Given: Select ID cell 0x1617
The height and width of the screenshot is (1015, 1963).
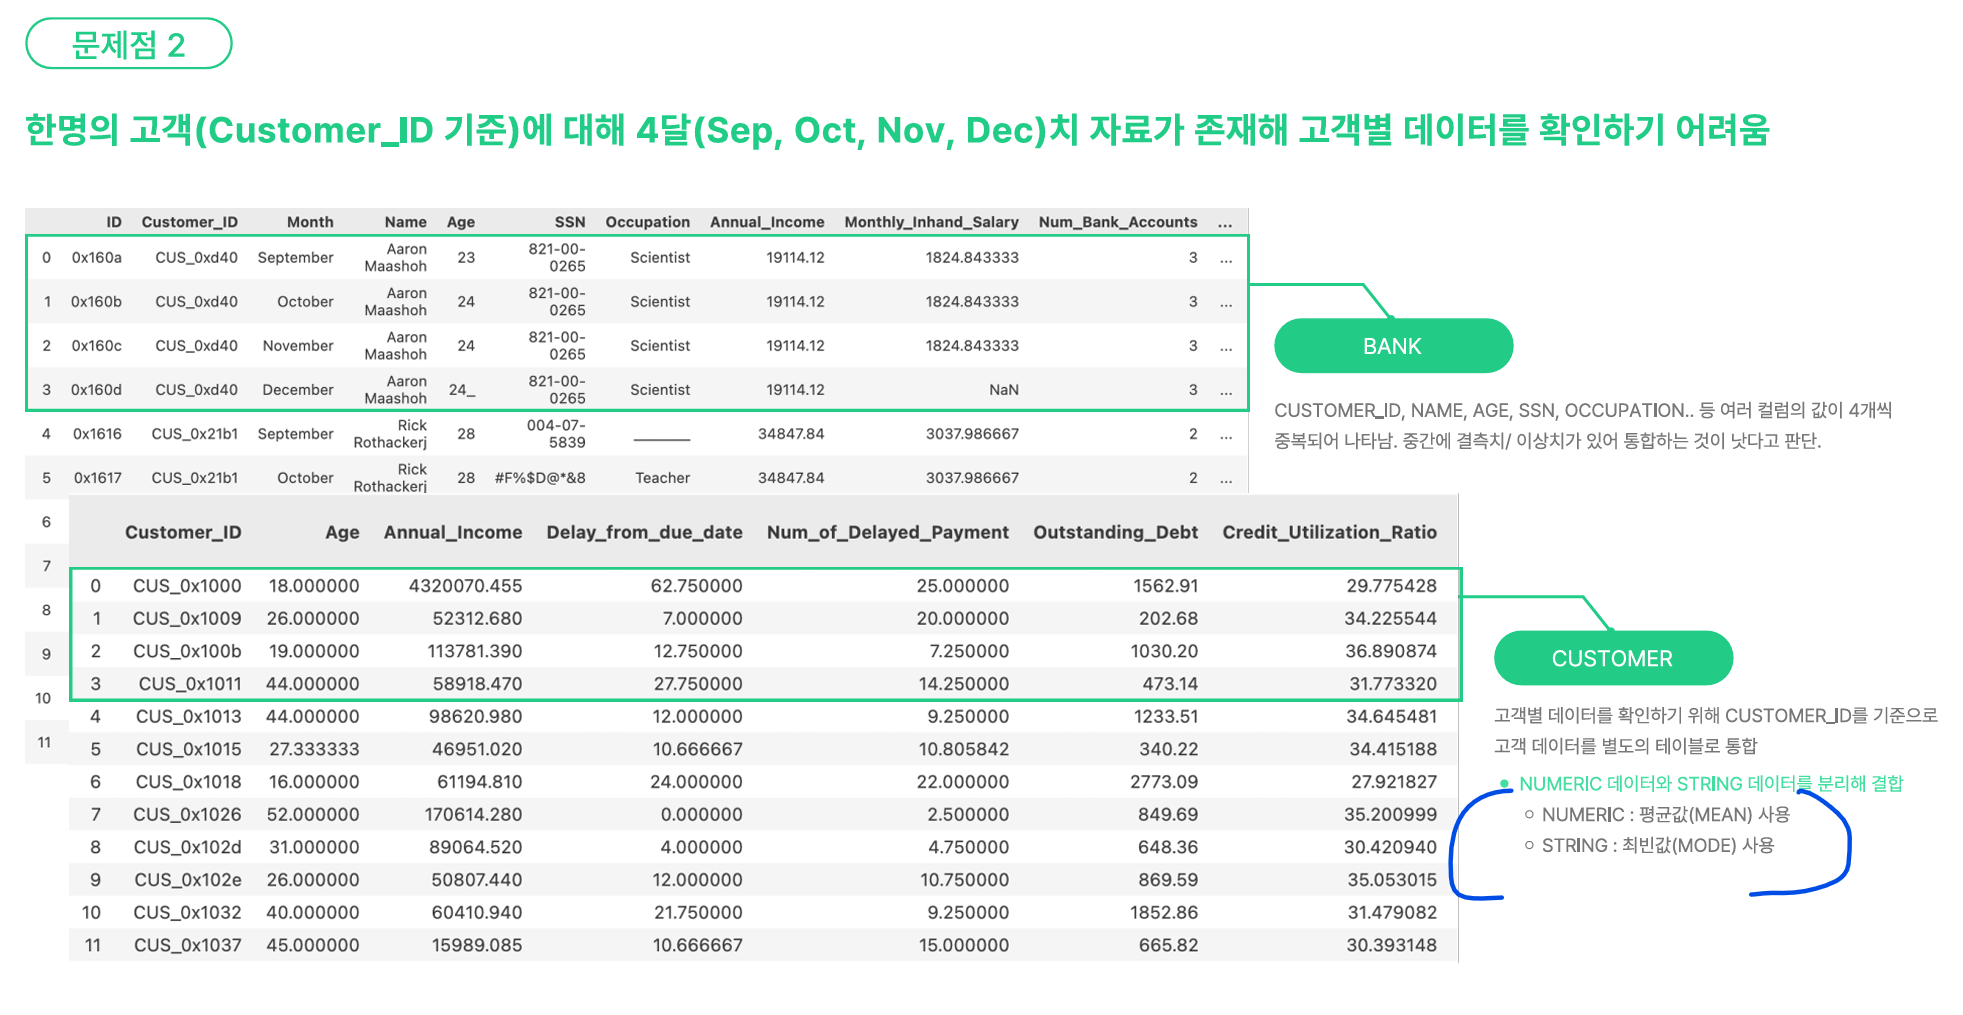Looking at the screenshot, I should pyautogui.click(x=97, y=477).
